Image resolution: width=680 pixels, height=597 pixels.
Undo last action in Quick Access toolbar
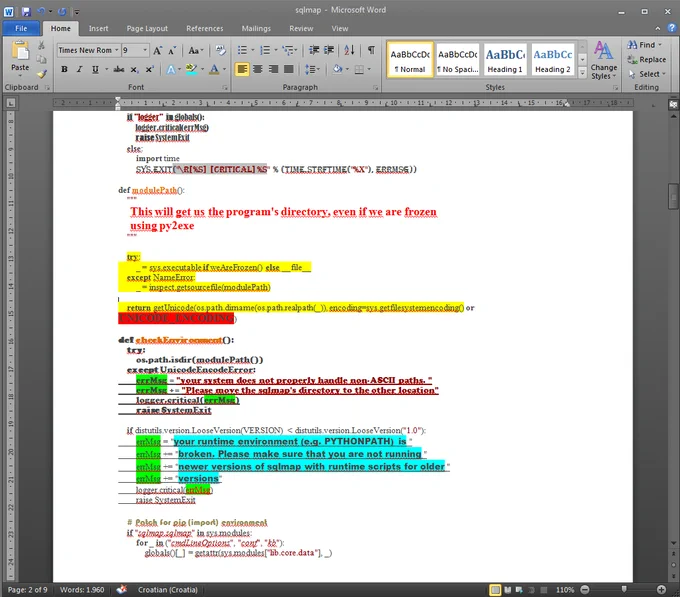[41, 11]
